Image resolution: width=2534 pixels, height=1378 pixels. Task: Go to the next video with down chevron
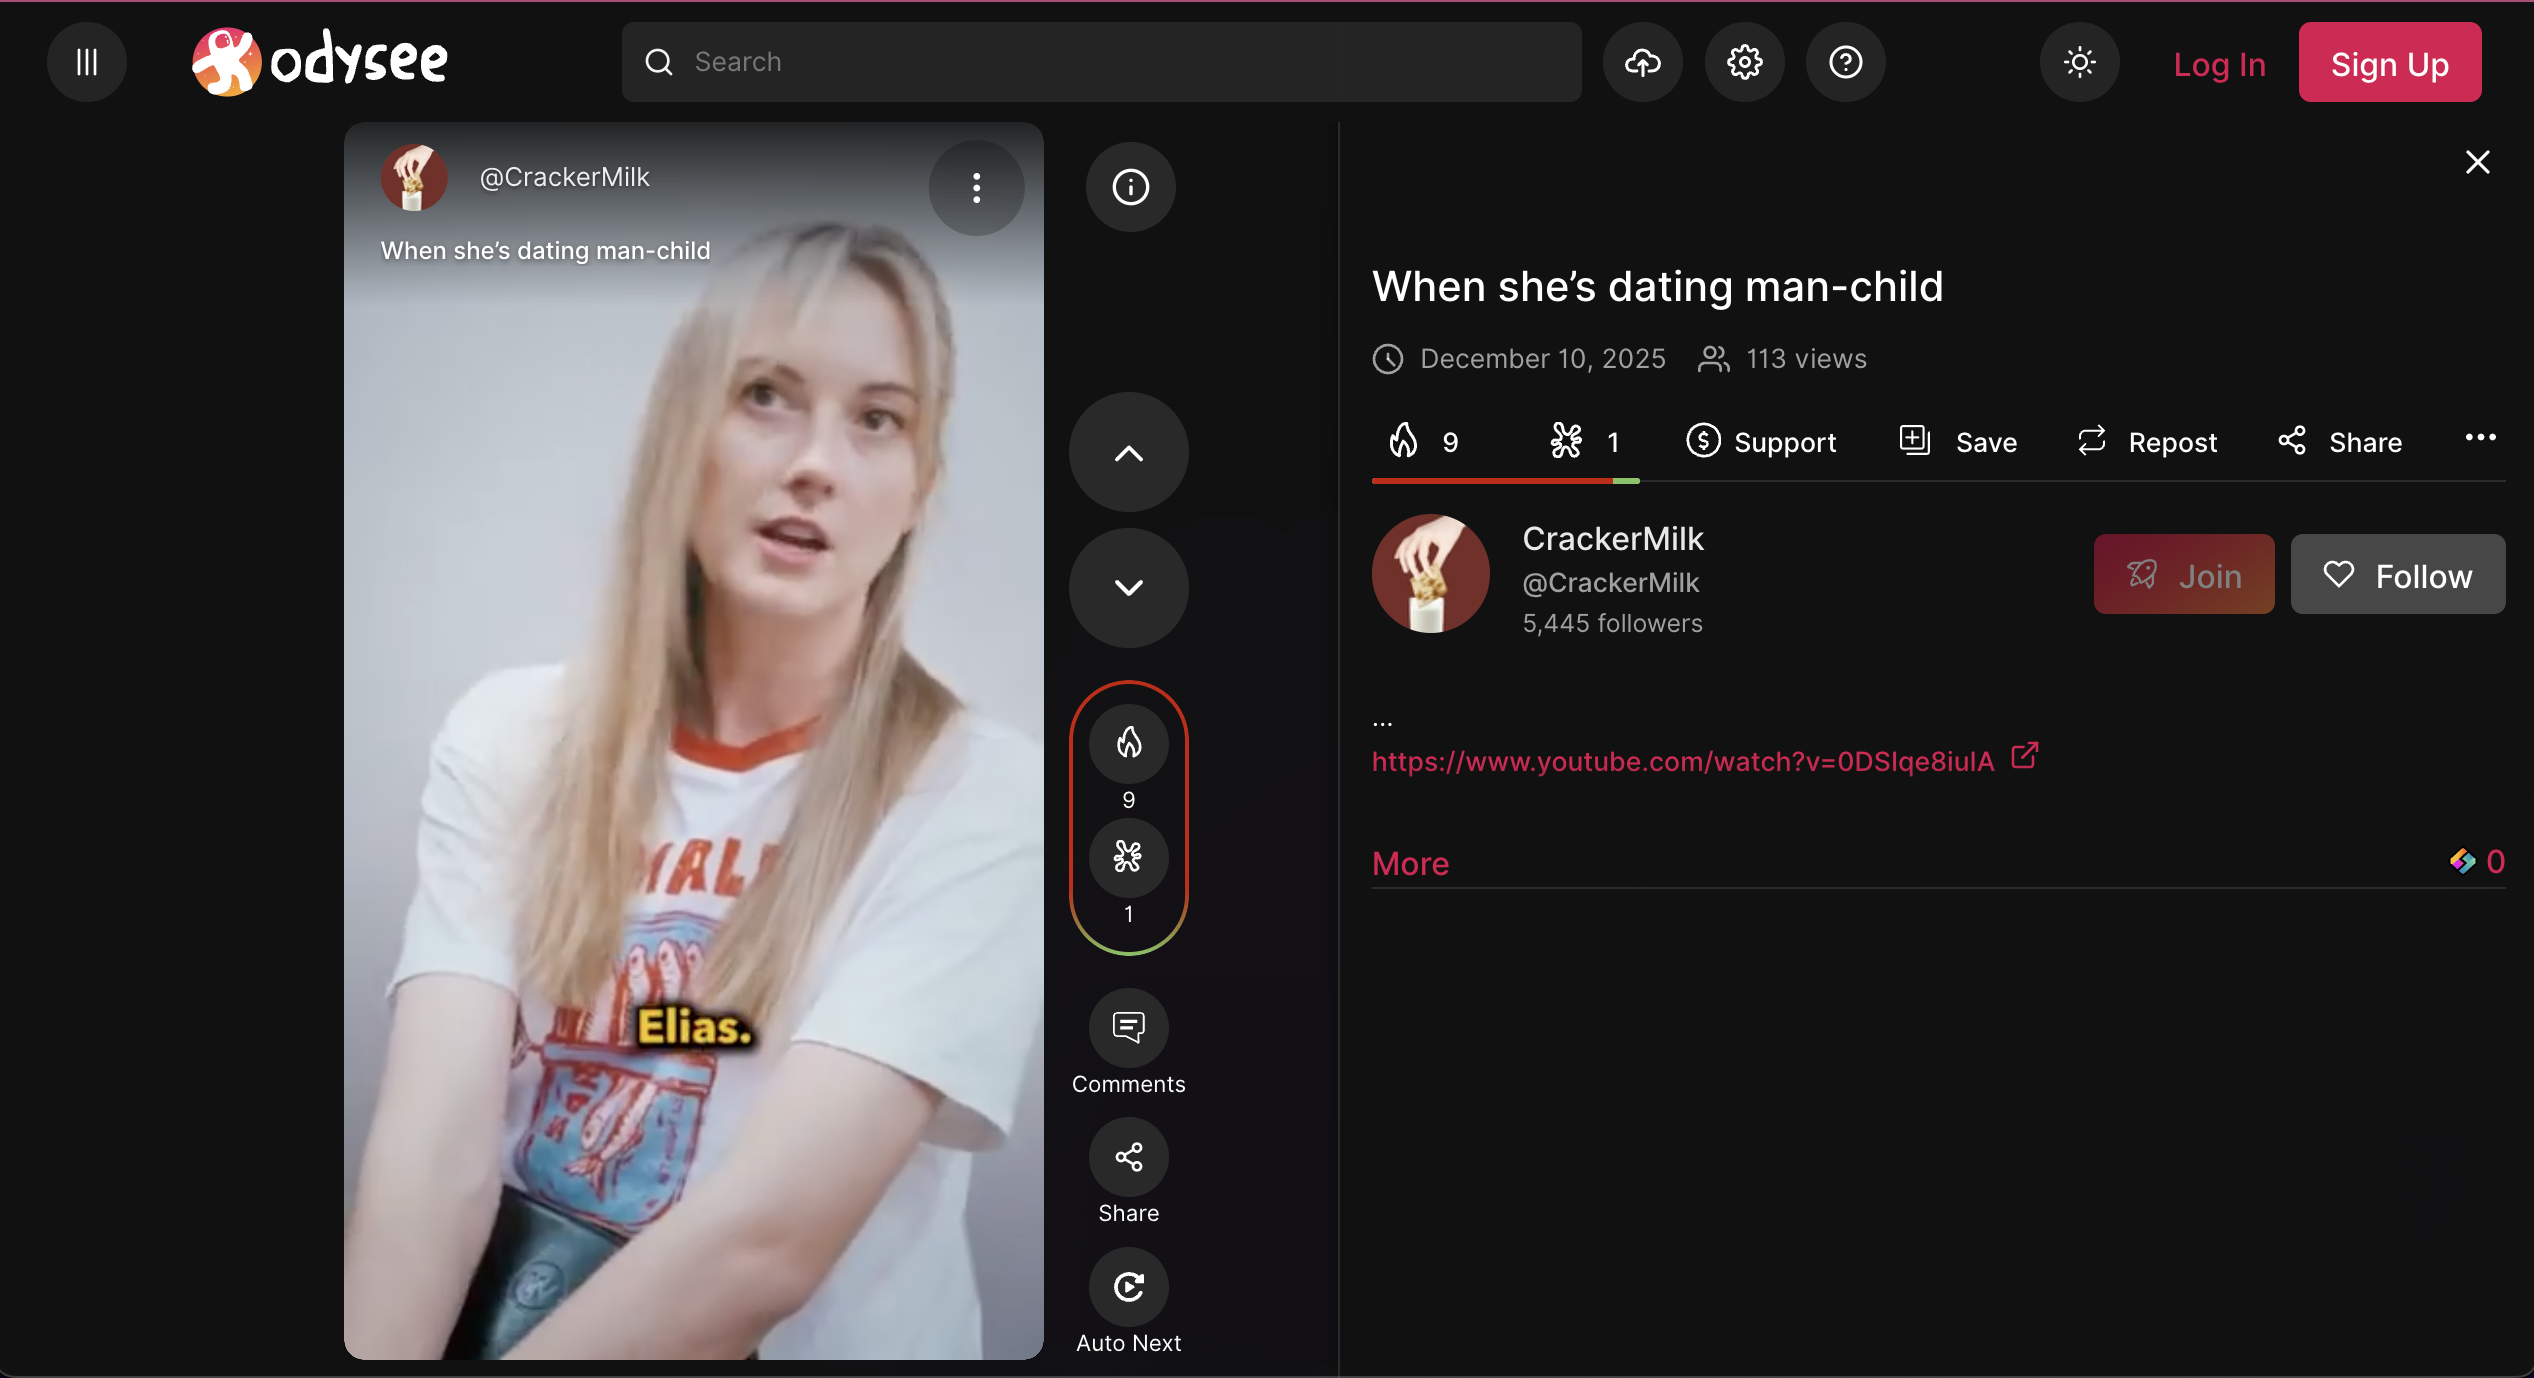click(1128, 587)
